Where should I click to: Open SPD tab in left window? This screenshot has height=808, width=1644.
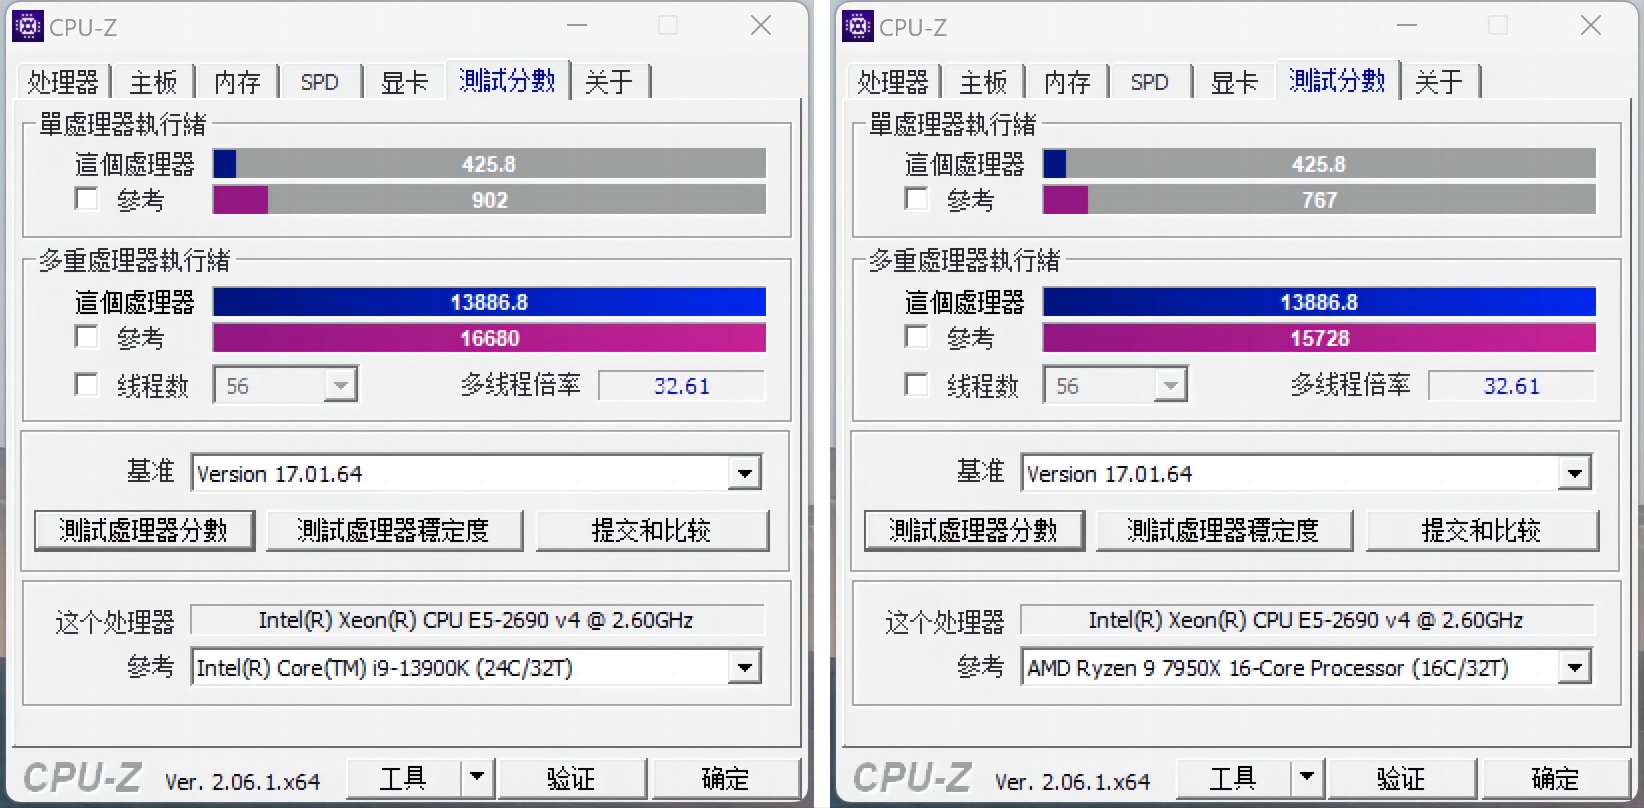click(x=320, y=81)
